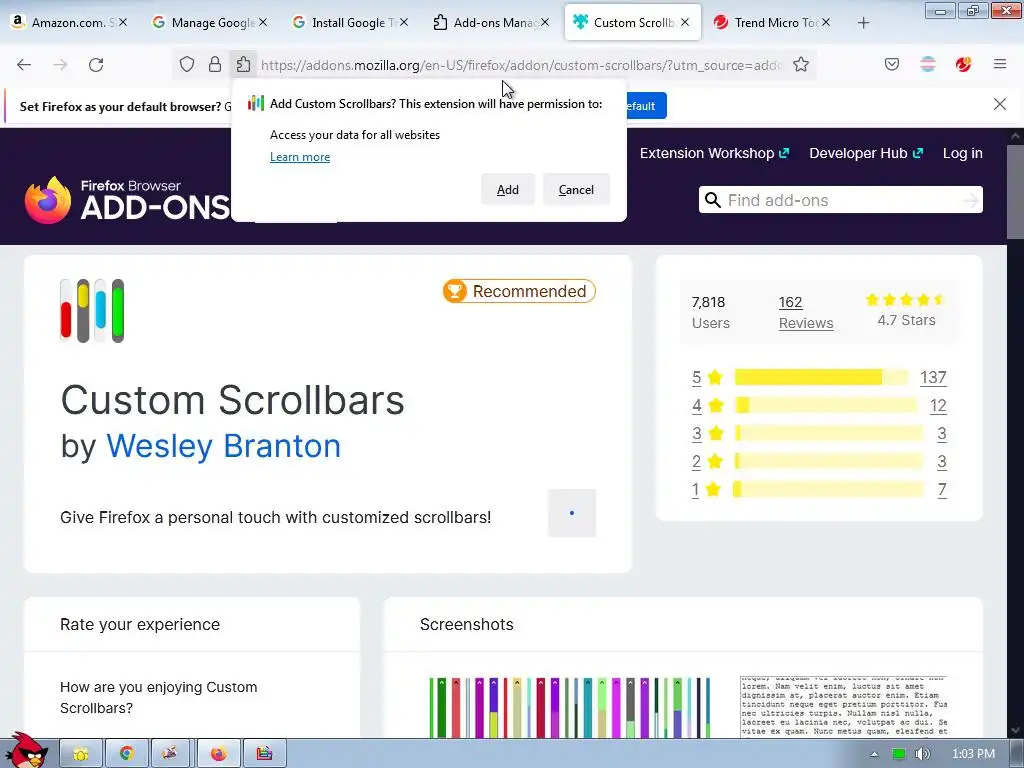1024x768 pixels.
Task: Open the author Wesley Branton link
Action: pos(223,446)
